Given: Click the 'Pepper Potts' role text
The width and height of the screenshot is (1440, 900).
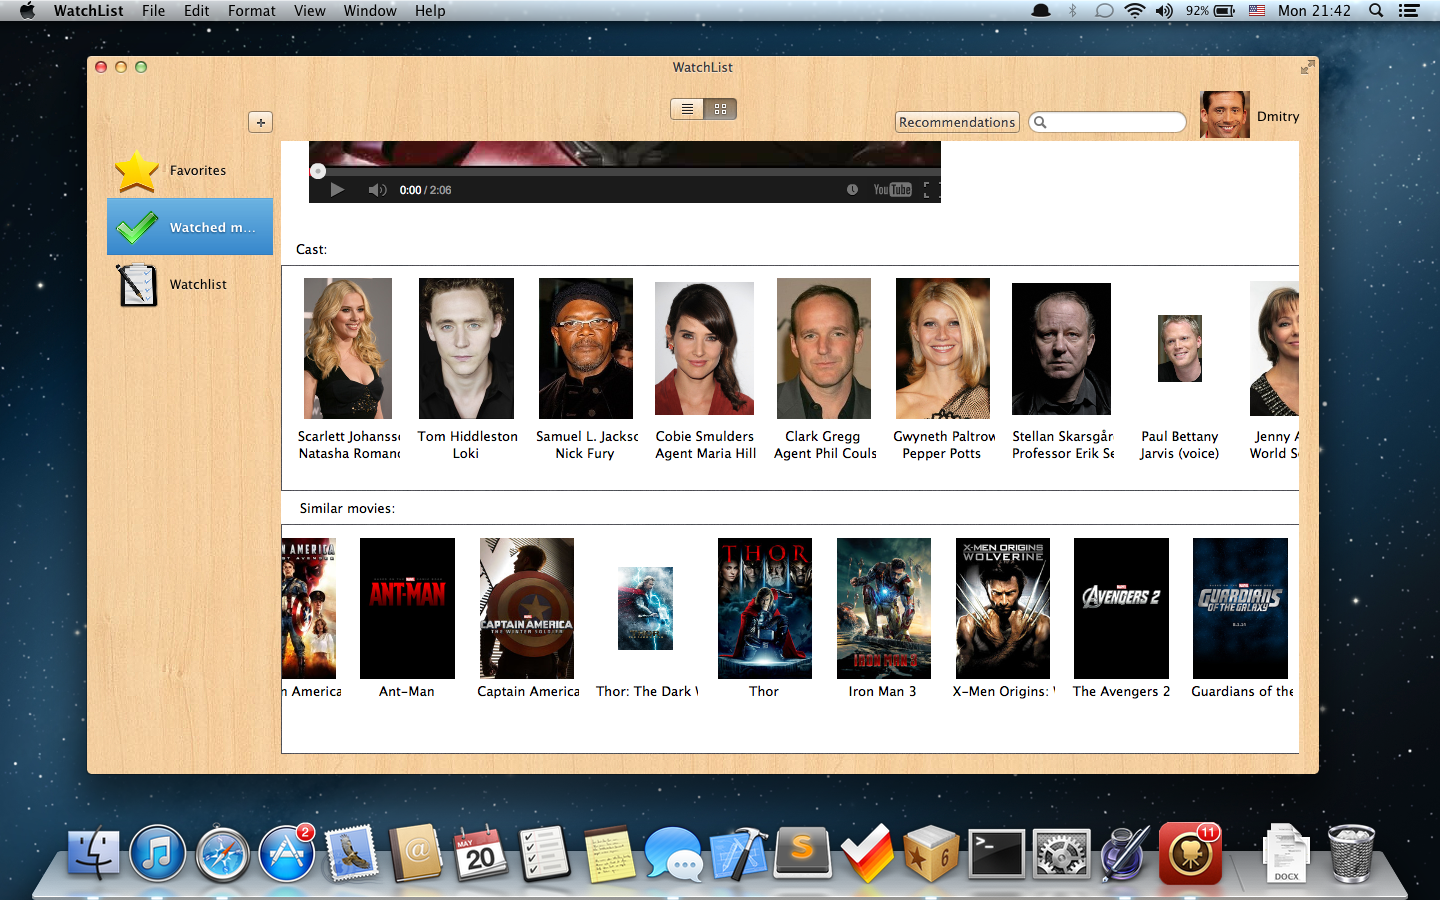Looking at the screenshot, I should click(942, 453).
